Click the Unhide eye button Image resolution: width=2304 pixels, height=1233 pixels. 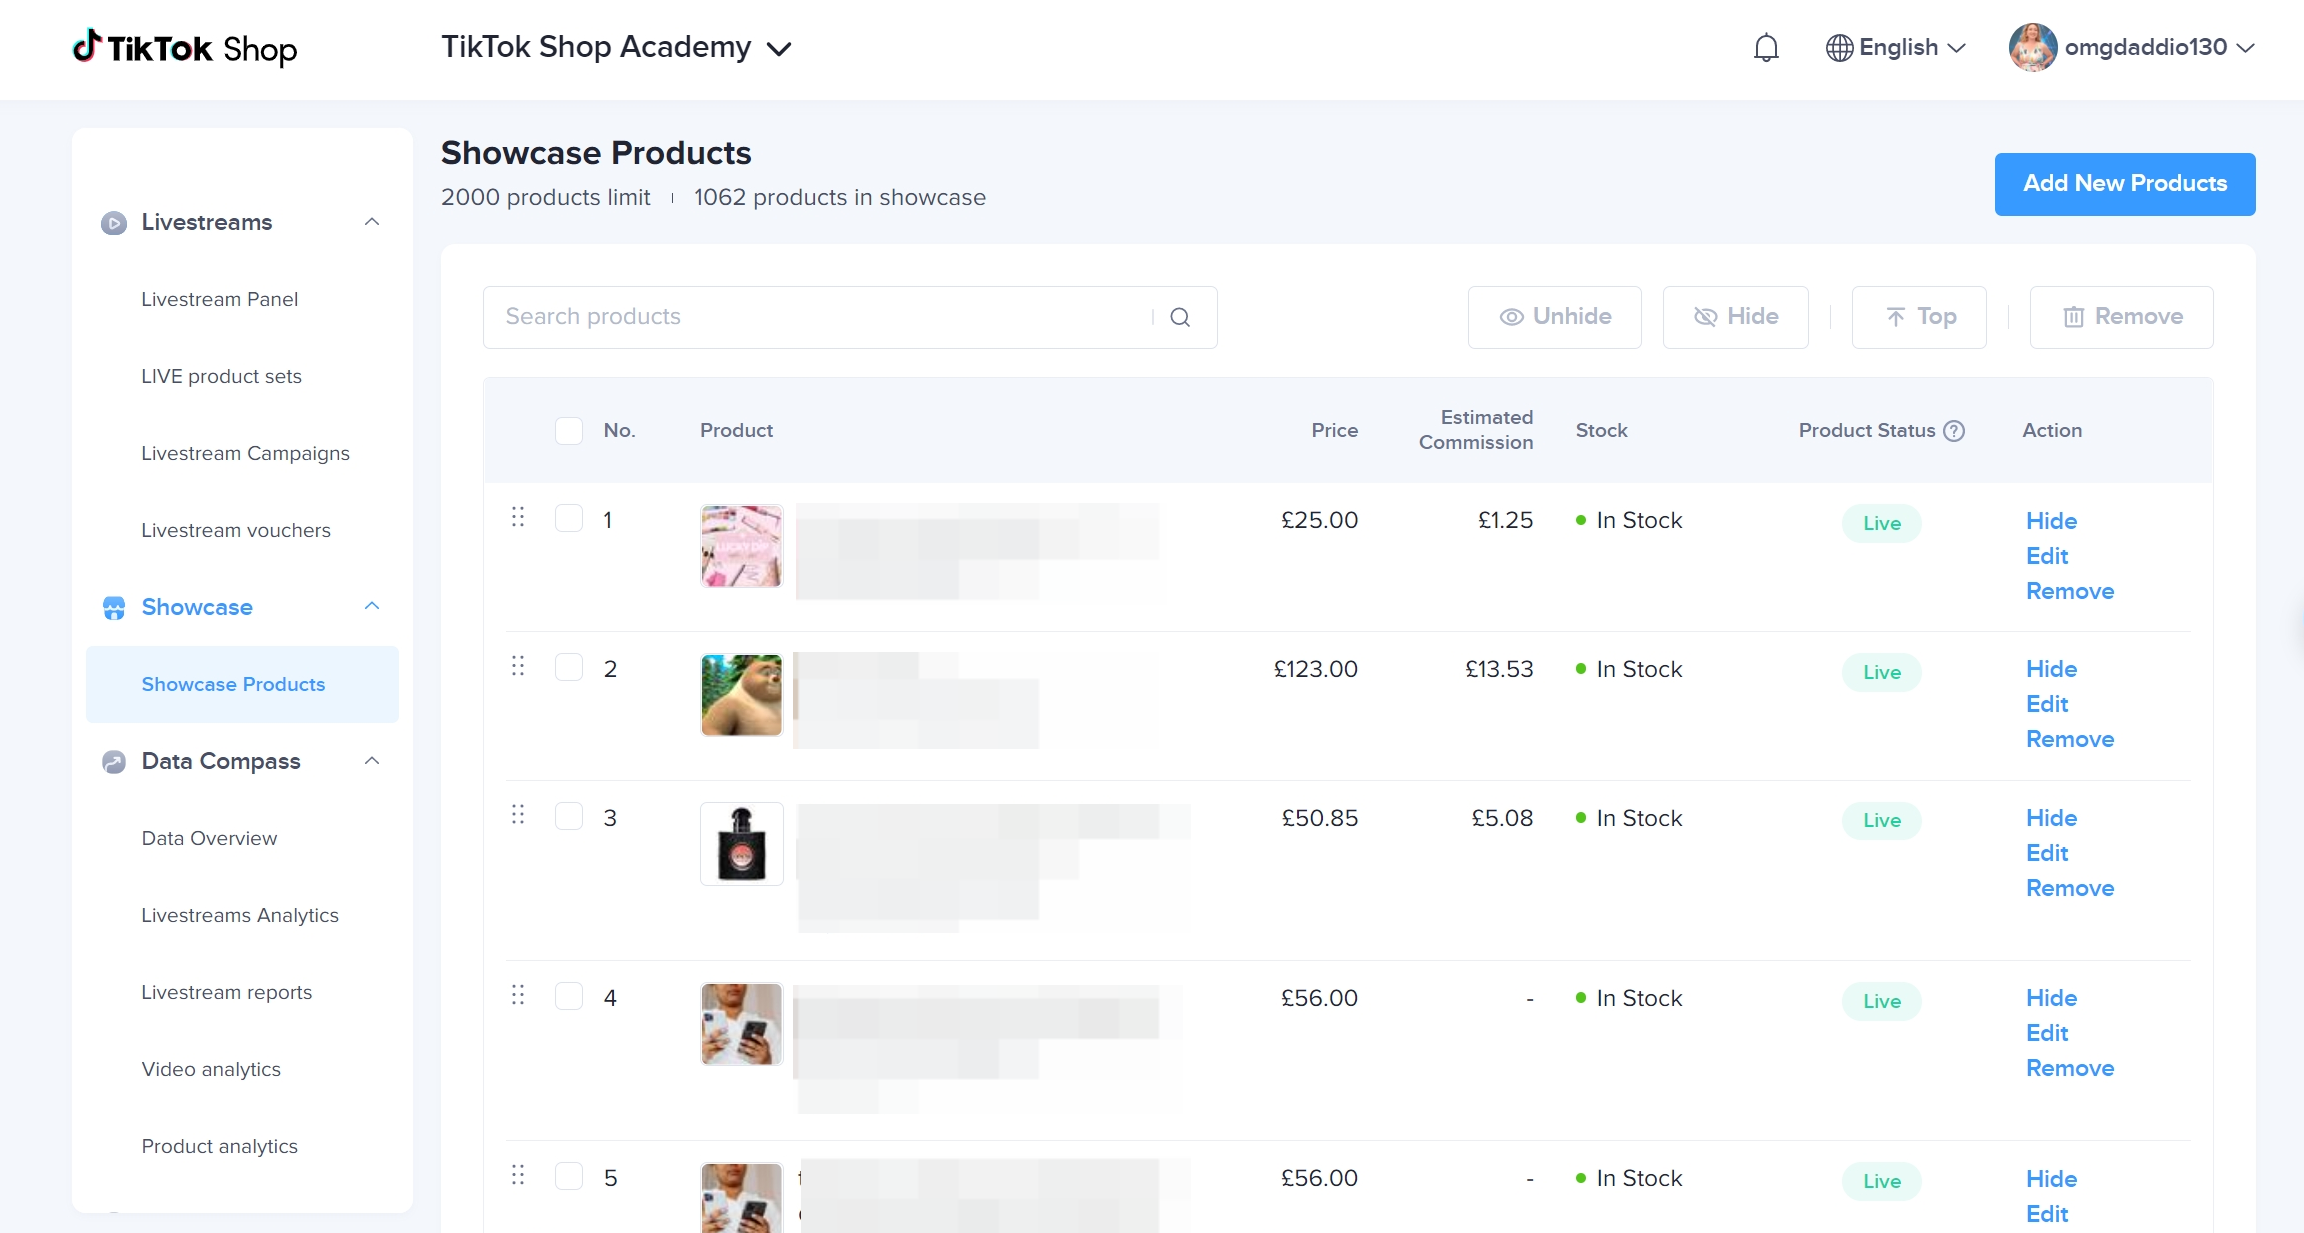1554,317
